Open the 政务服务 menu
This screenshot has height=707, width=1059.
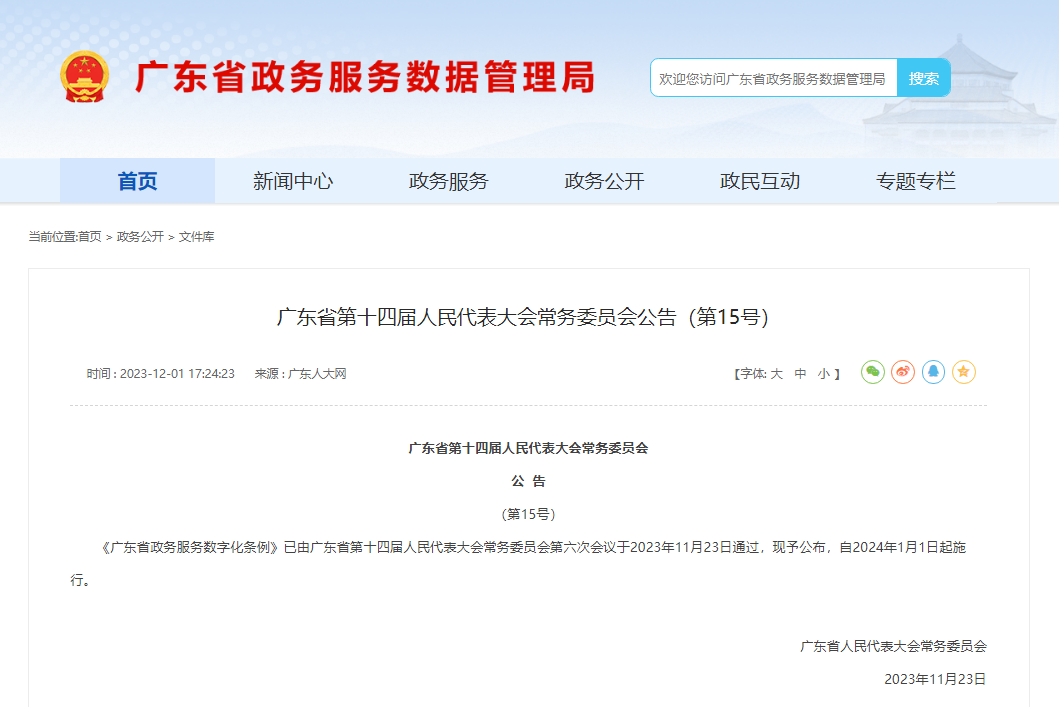[449, 180]
